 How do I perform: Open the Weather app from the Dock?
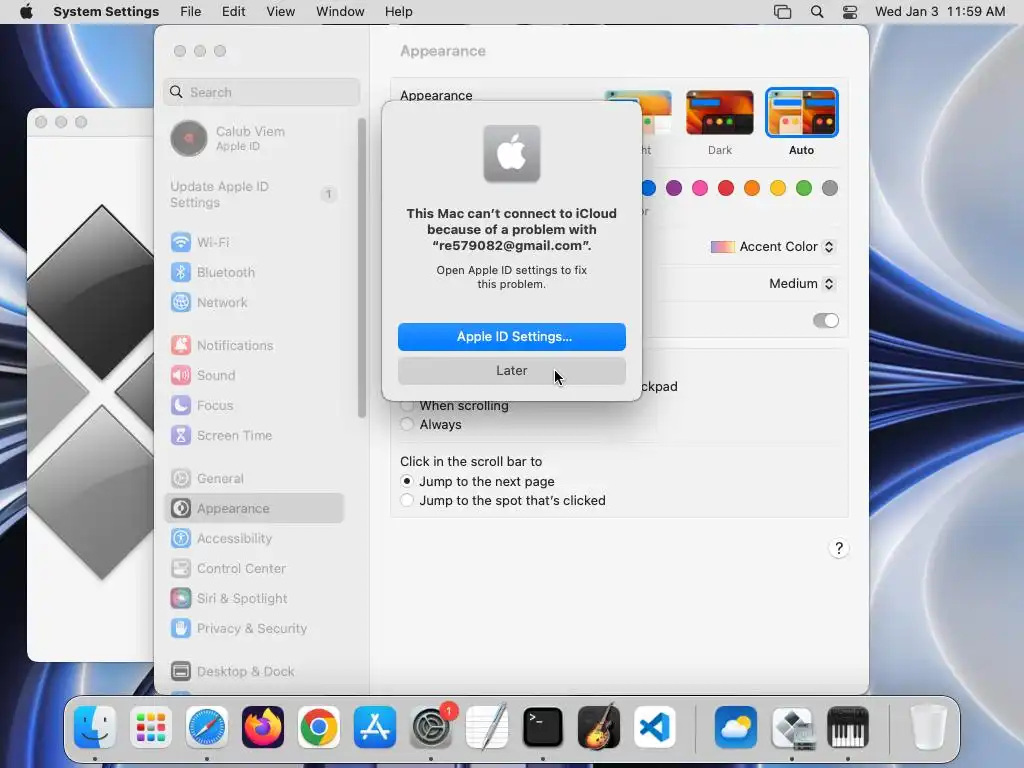pyautogui.click(x=736, y=727)
